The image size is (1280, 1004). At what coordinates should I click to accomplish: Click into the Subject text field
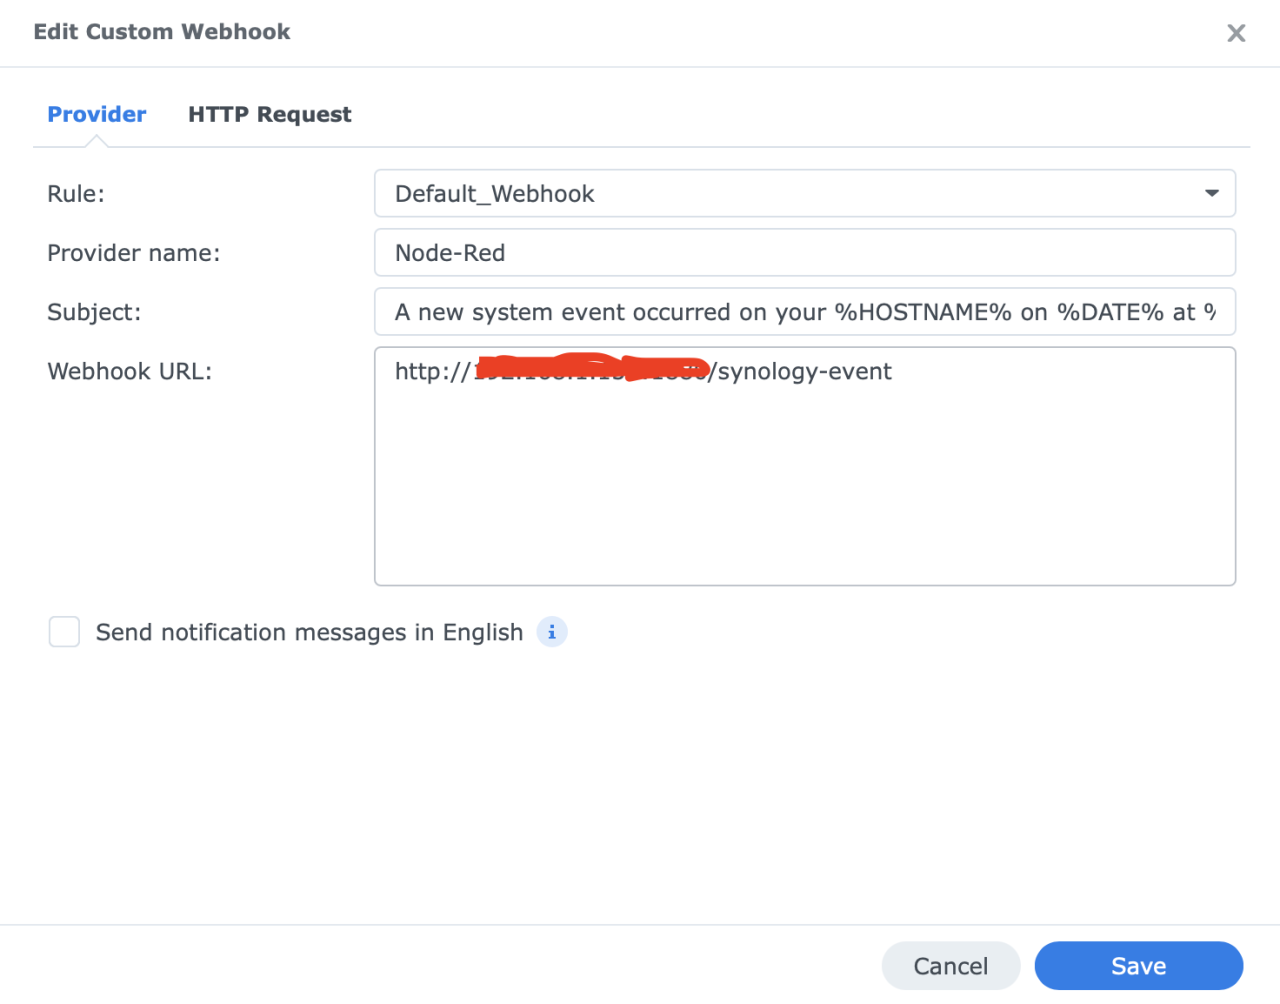tap(804, 312)
